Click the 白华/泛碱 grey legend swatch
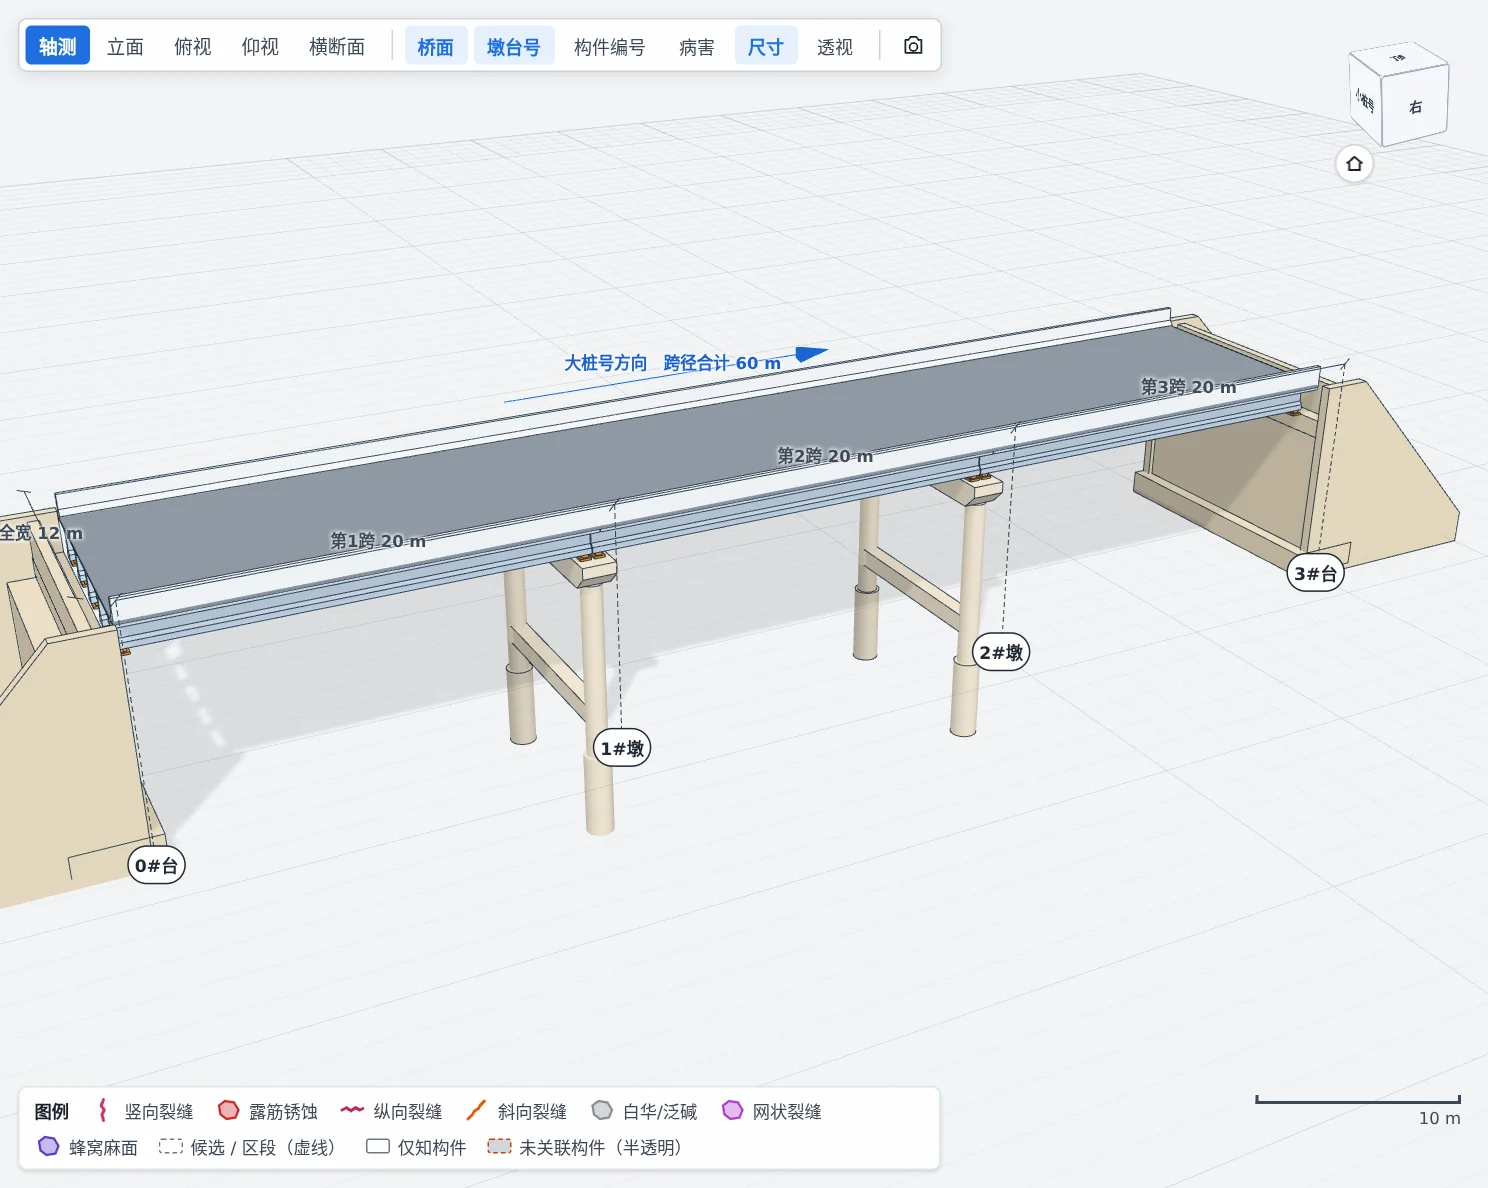Screen dimensions: 1488x1188 (x=602, y=1110)
